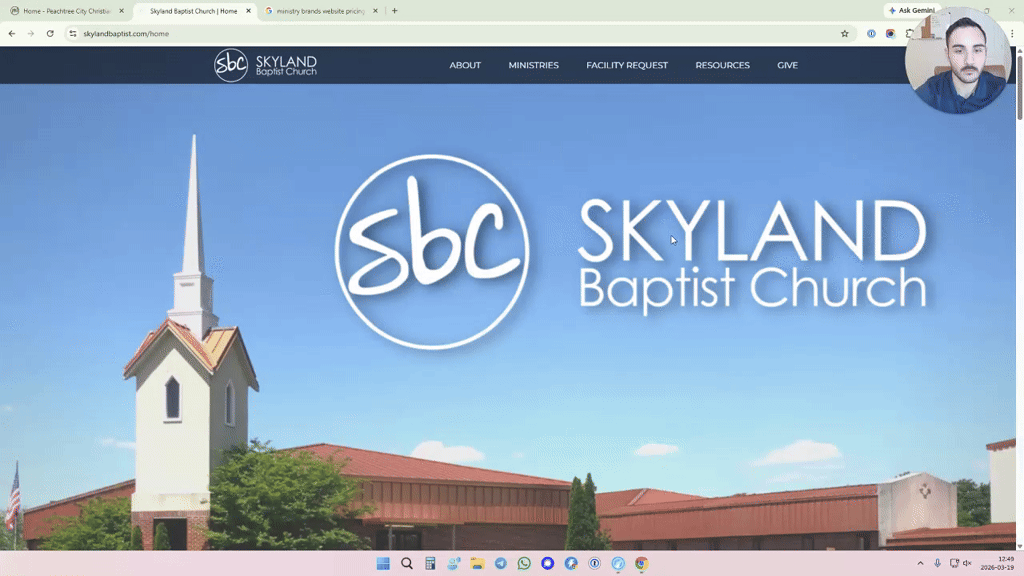
Task: Close the ministry brands pricing tab
Action: click(375, 10)
